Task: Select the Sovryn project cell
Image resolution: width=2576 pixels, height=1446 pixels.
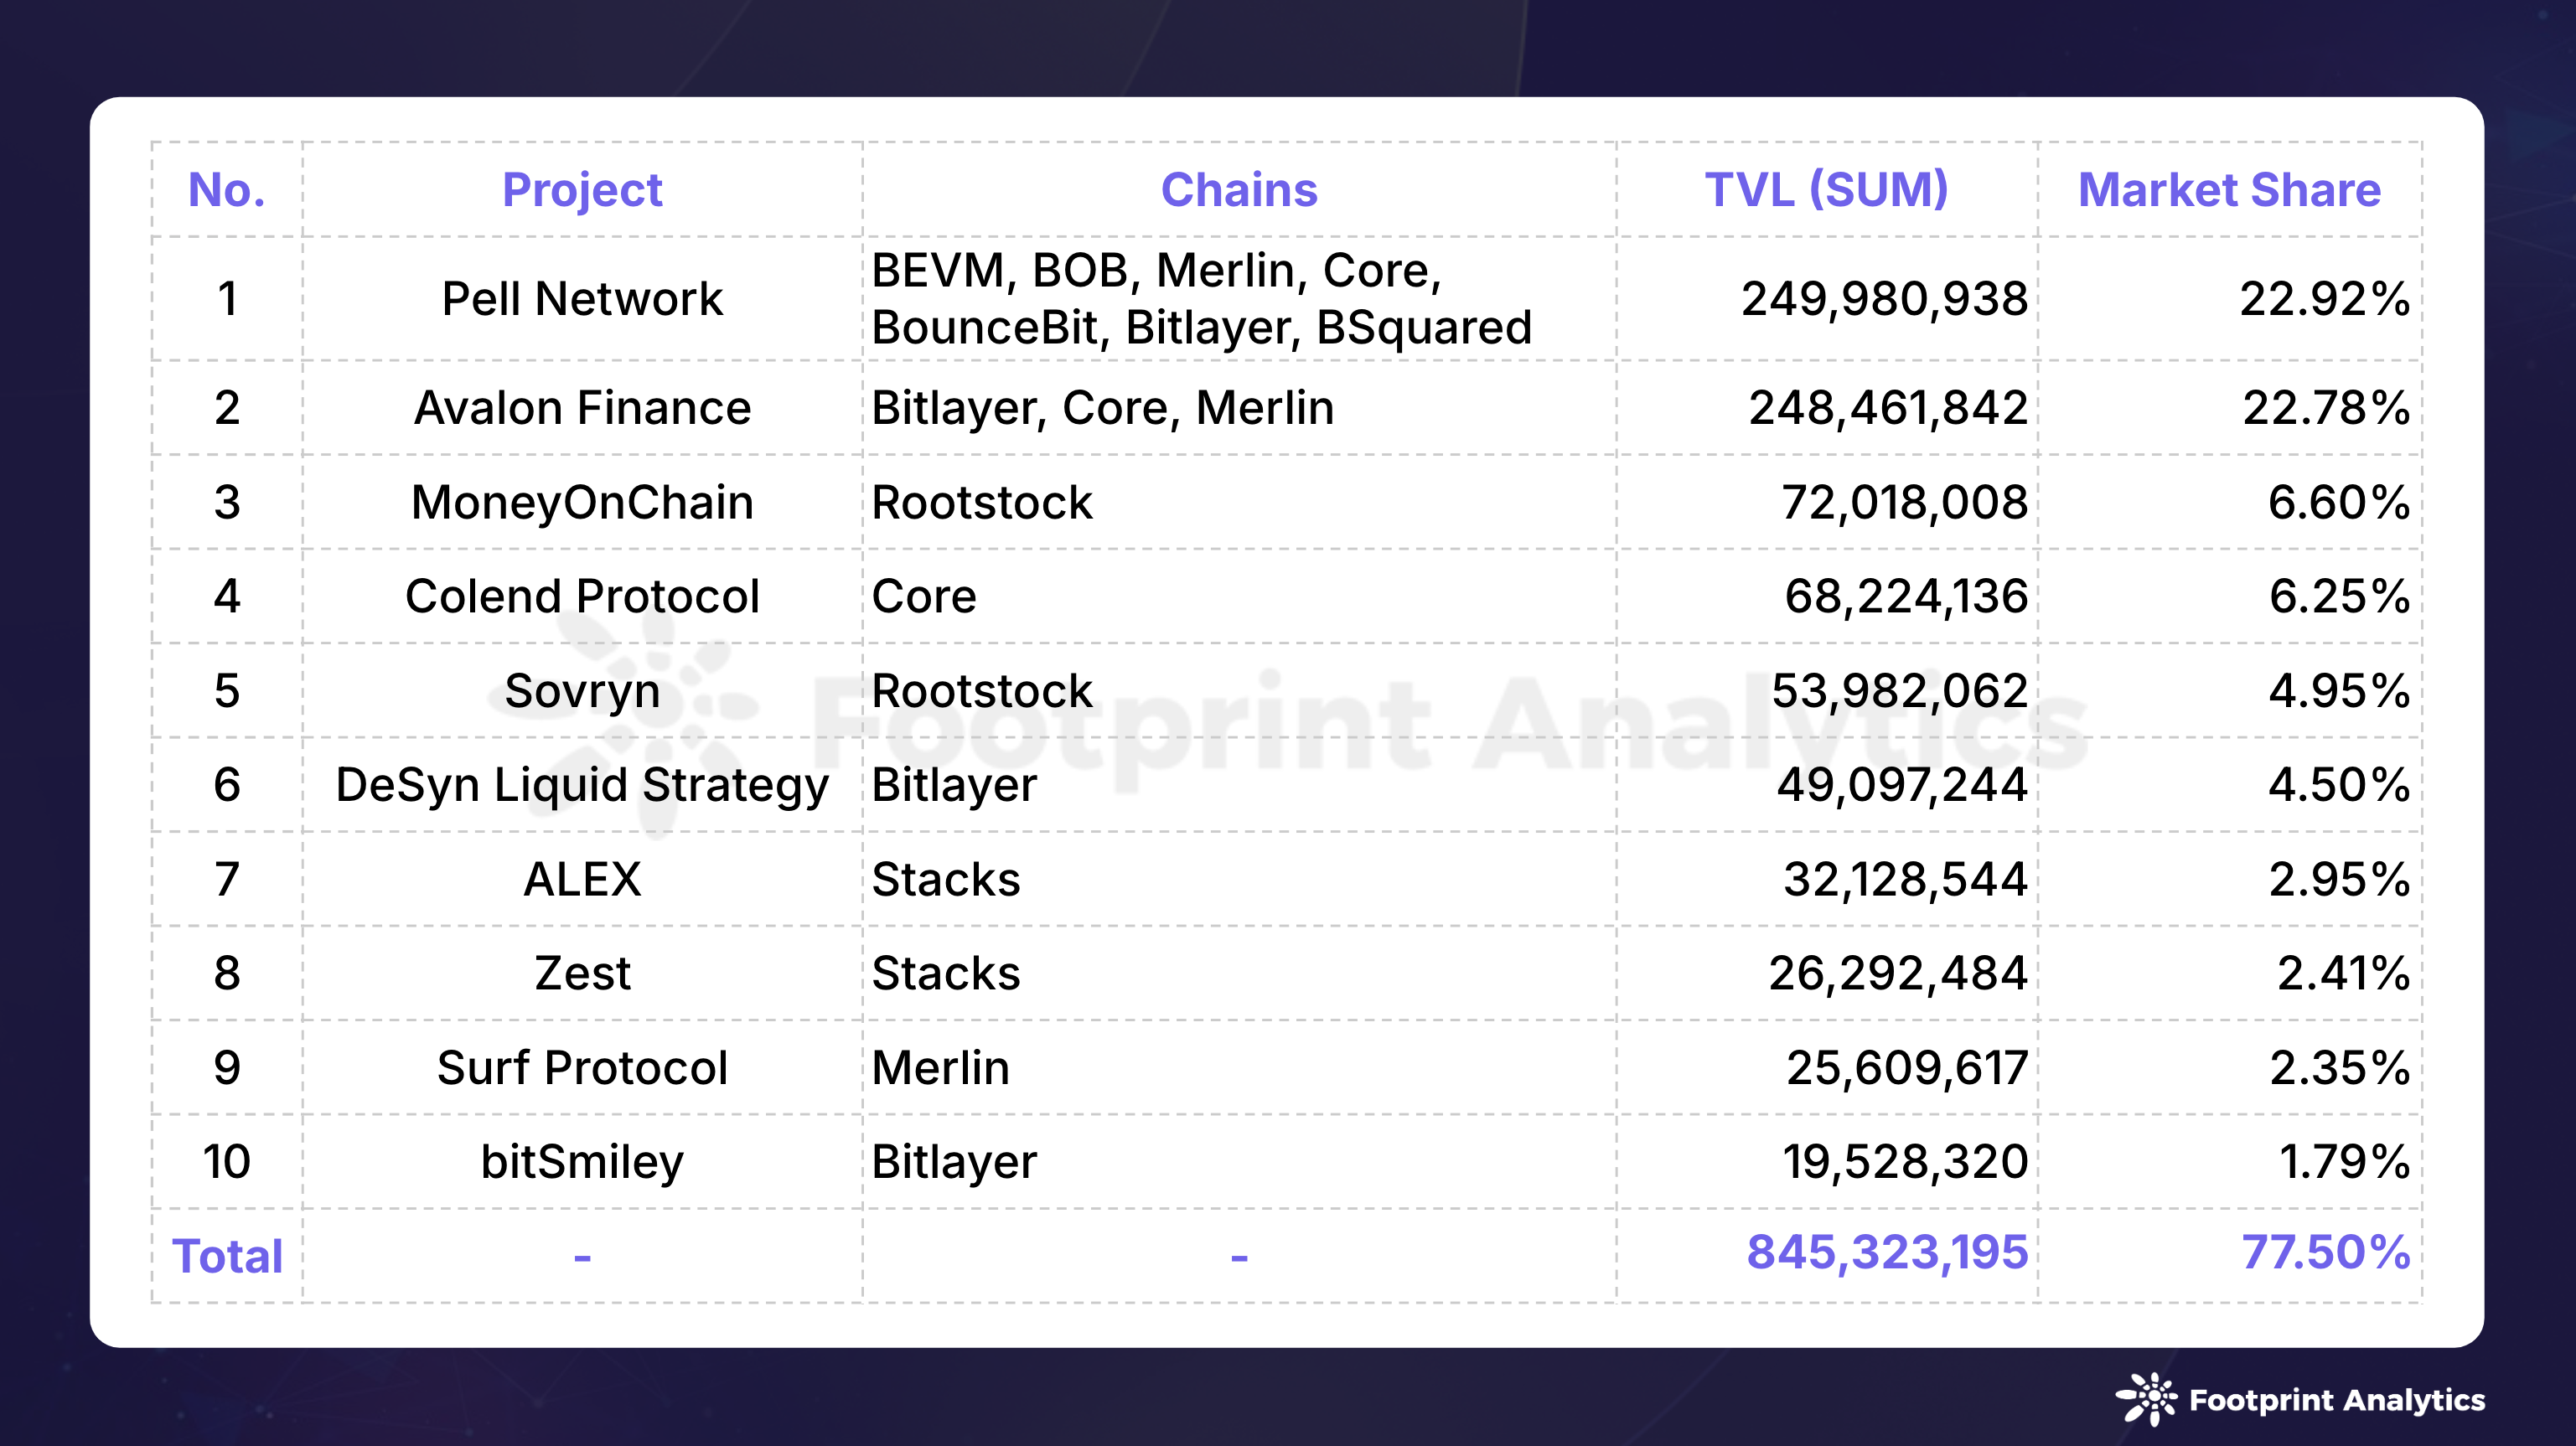Action: click(x=582, y=691)
